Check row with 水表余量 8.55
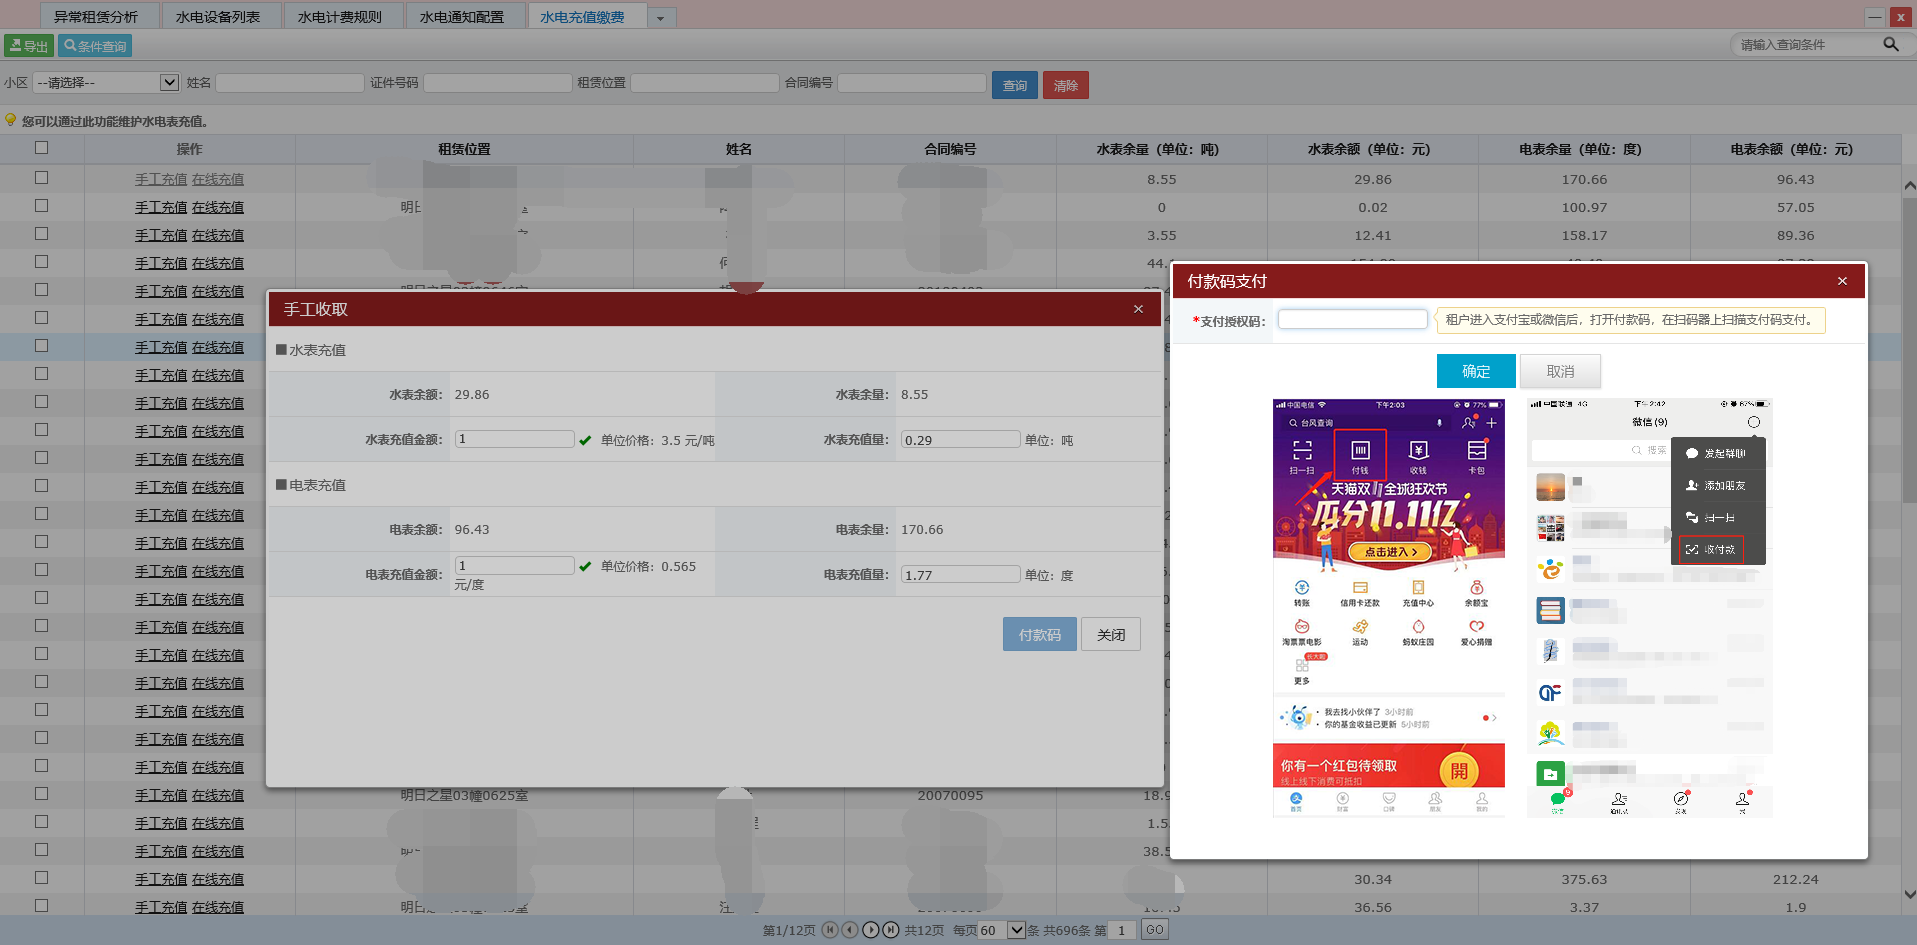 (x=41, y=177)
